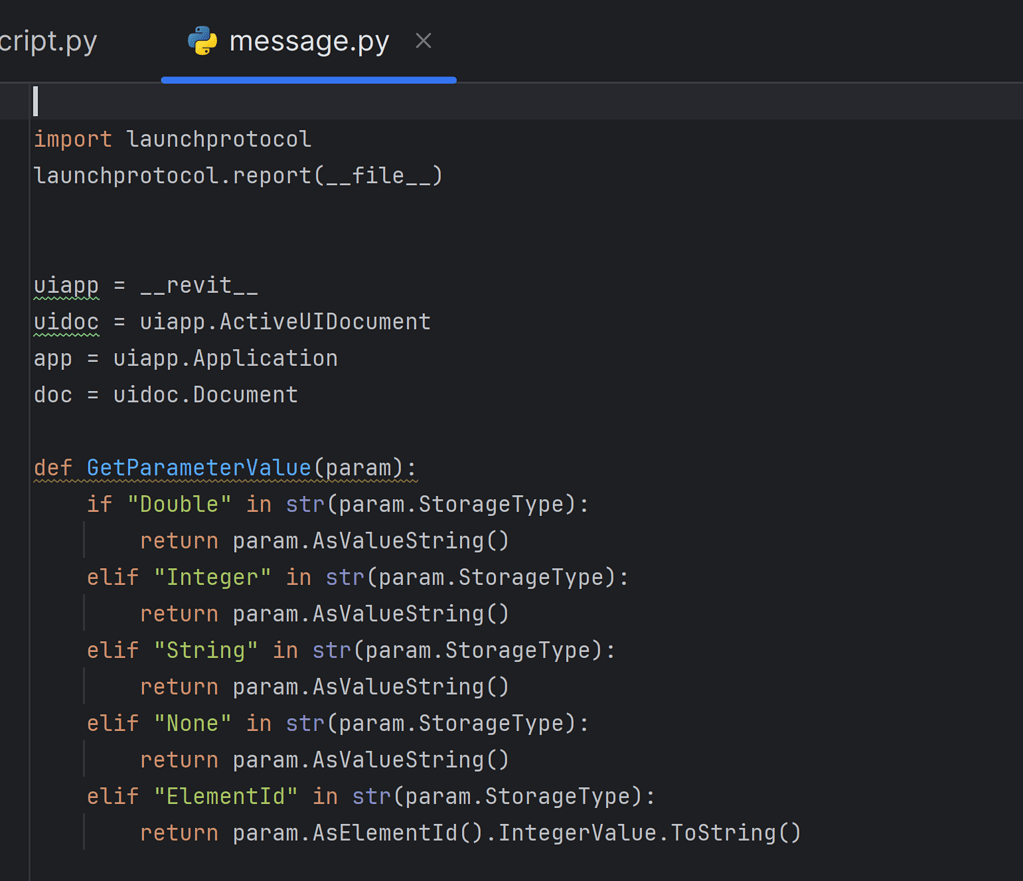Click the GetParameterValue function name
The width and height of the screenshot is (1023, 881).
pyautogui.click(x=198, y=468)
